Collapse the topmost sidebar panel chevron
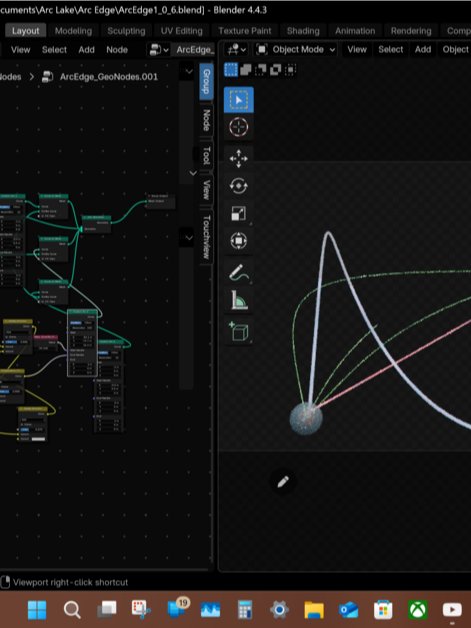This screenshot has height=628, width=471. point(189,71)
